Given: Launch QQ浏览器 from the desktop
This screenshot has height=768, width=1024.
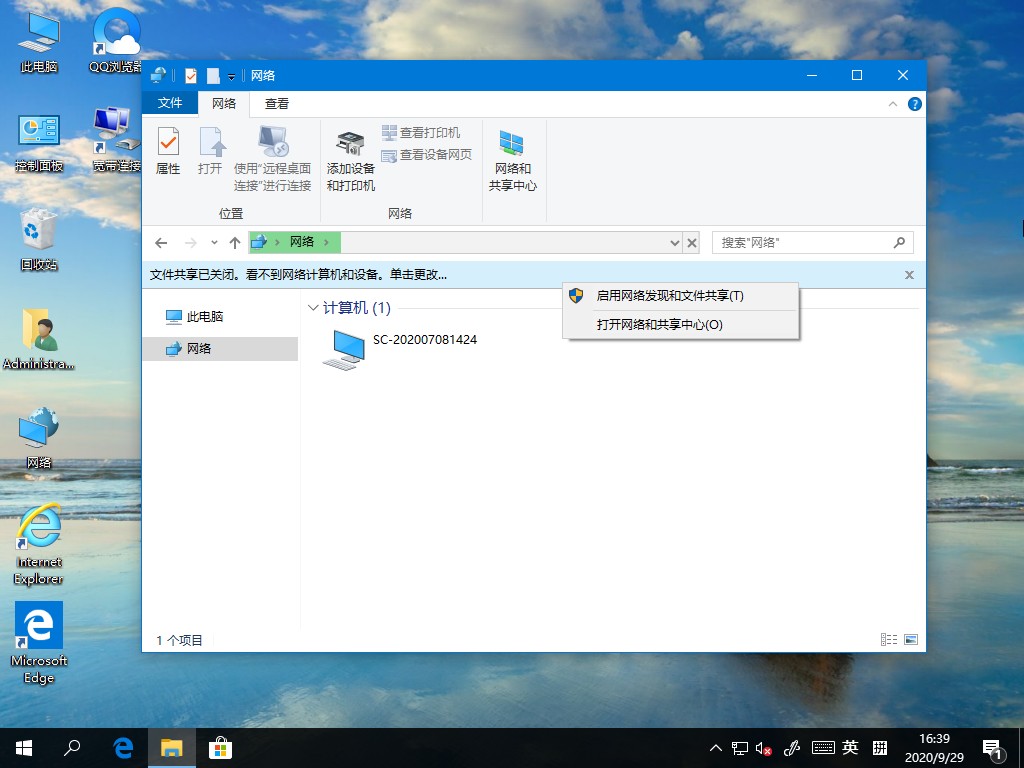Looking at the screenshot, I should tap(113, 30).
